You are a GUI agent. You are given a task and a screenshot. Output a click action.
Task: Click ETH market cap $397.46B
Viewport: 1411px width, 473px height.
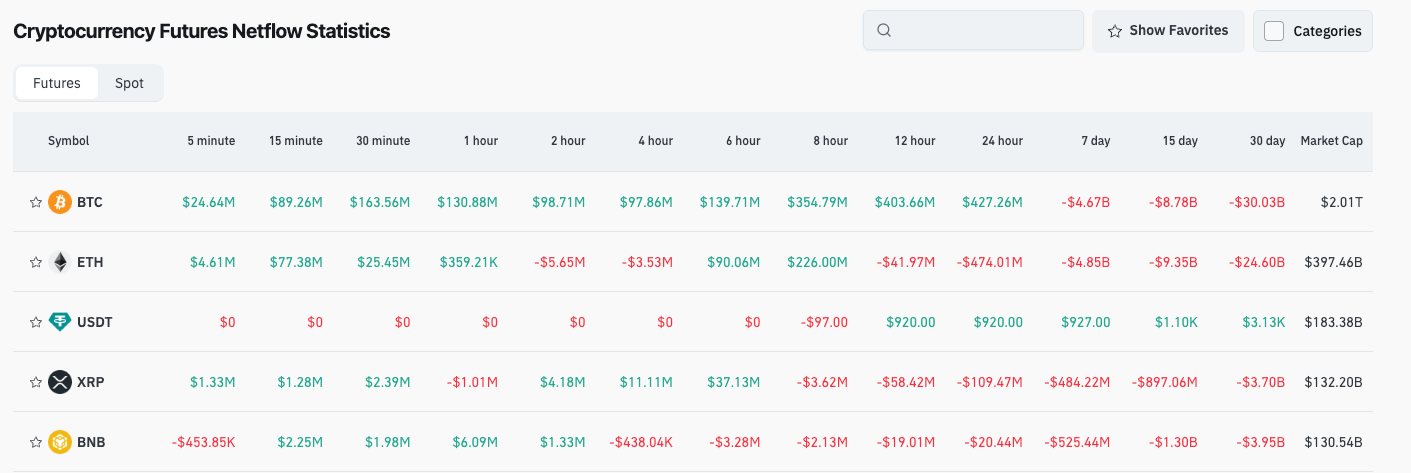click(x=1333, y=262)
